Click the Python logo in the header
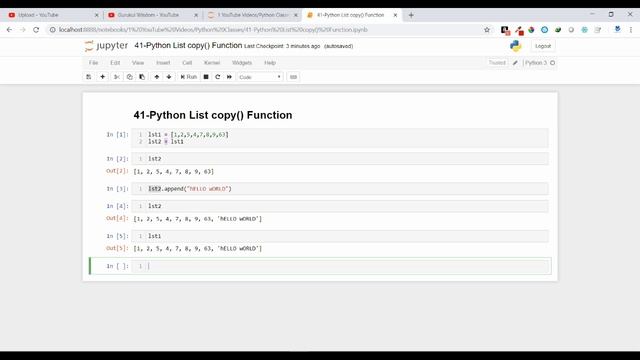 [x=516, y=46]
